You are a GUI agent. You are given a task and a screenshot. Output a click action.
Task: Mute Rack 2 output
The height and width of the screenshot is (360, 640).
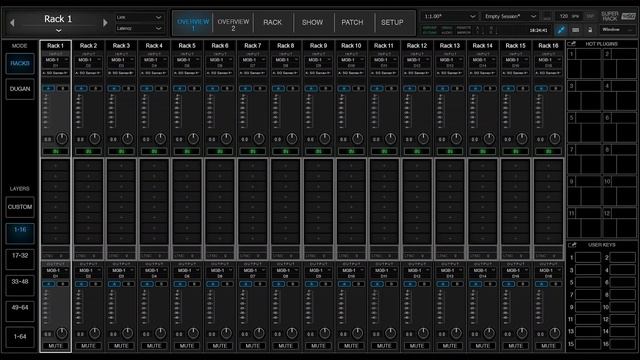(x=89, y=346)
